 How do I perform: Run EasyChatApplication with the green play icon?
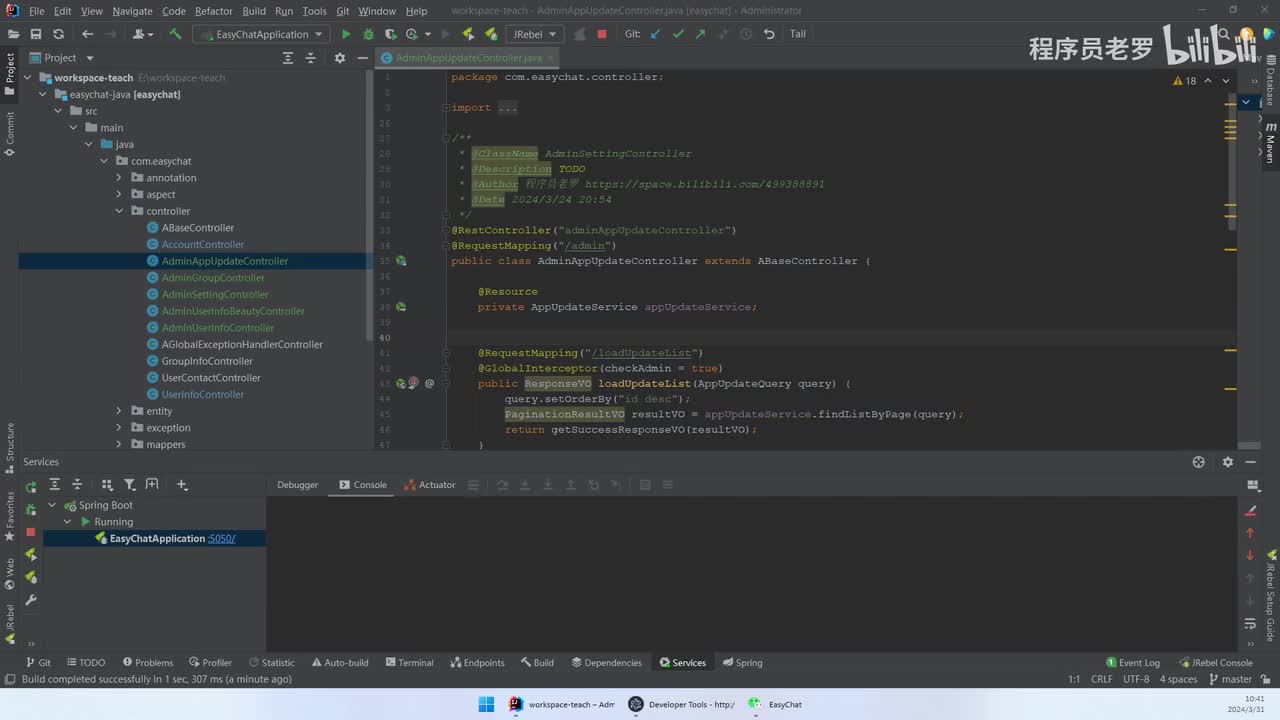tap(346, 34)
